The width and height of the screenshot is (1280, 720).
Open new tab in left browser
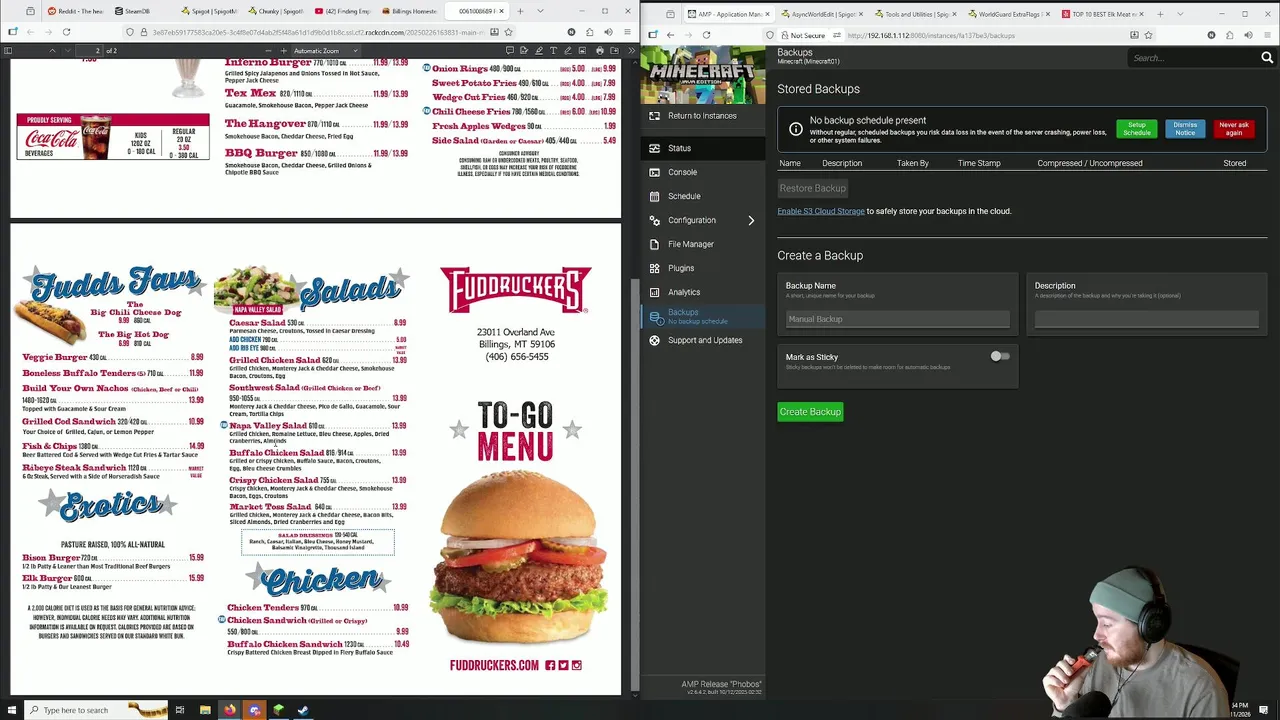520,12
